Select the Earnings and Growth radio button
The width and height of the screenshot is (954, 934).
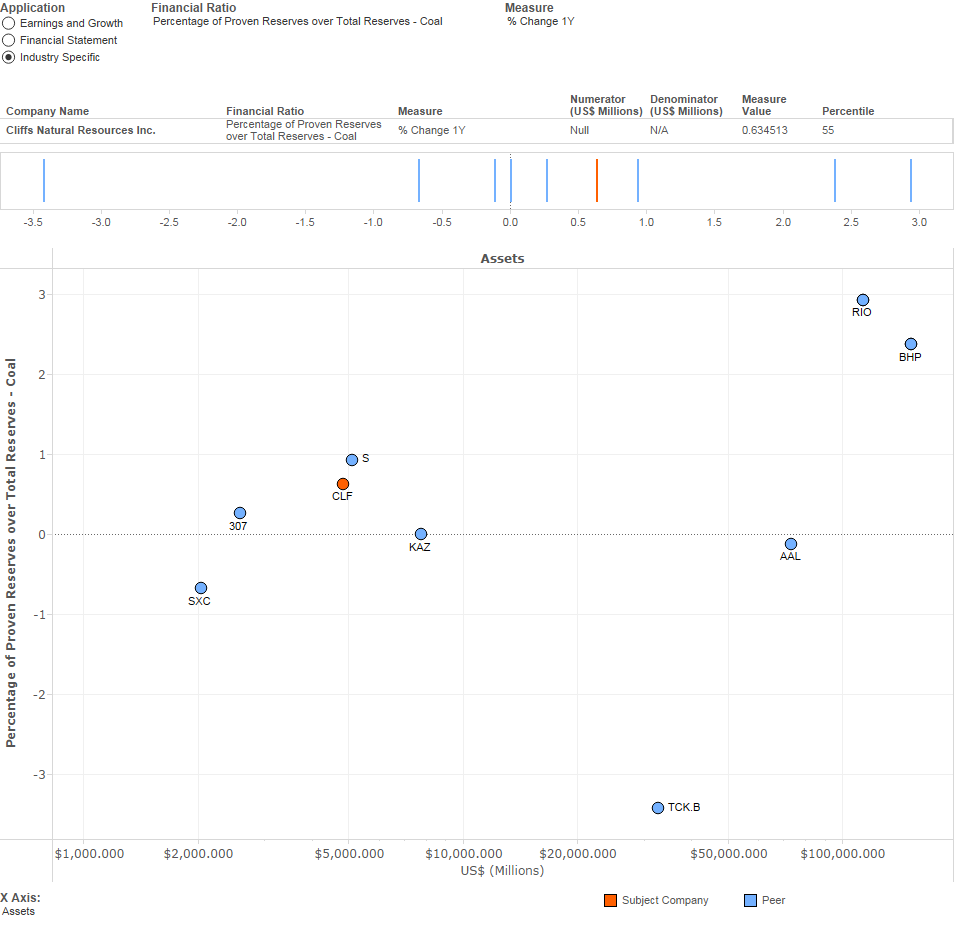(x=9, y=23)
